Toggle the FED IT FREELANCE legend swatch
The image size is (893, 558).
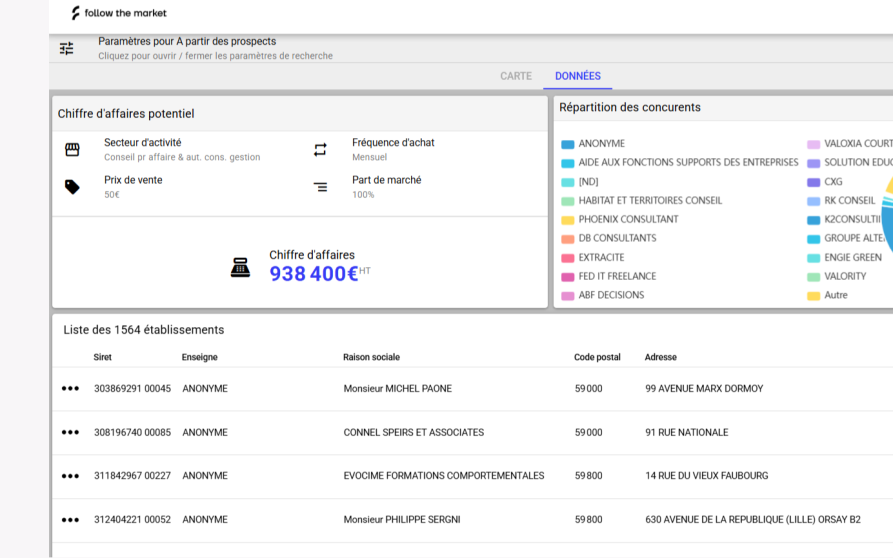click(567, 277)
